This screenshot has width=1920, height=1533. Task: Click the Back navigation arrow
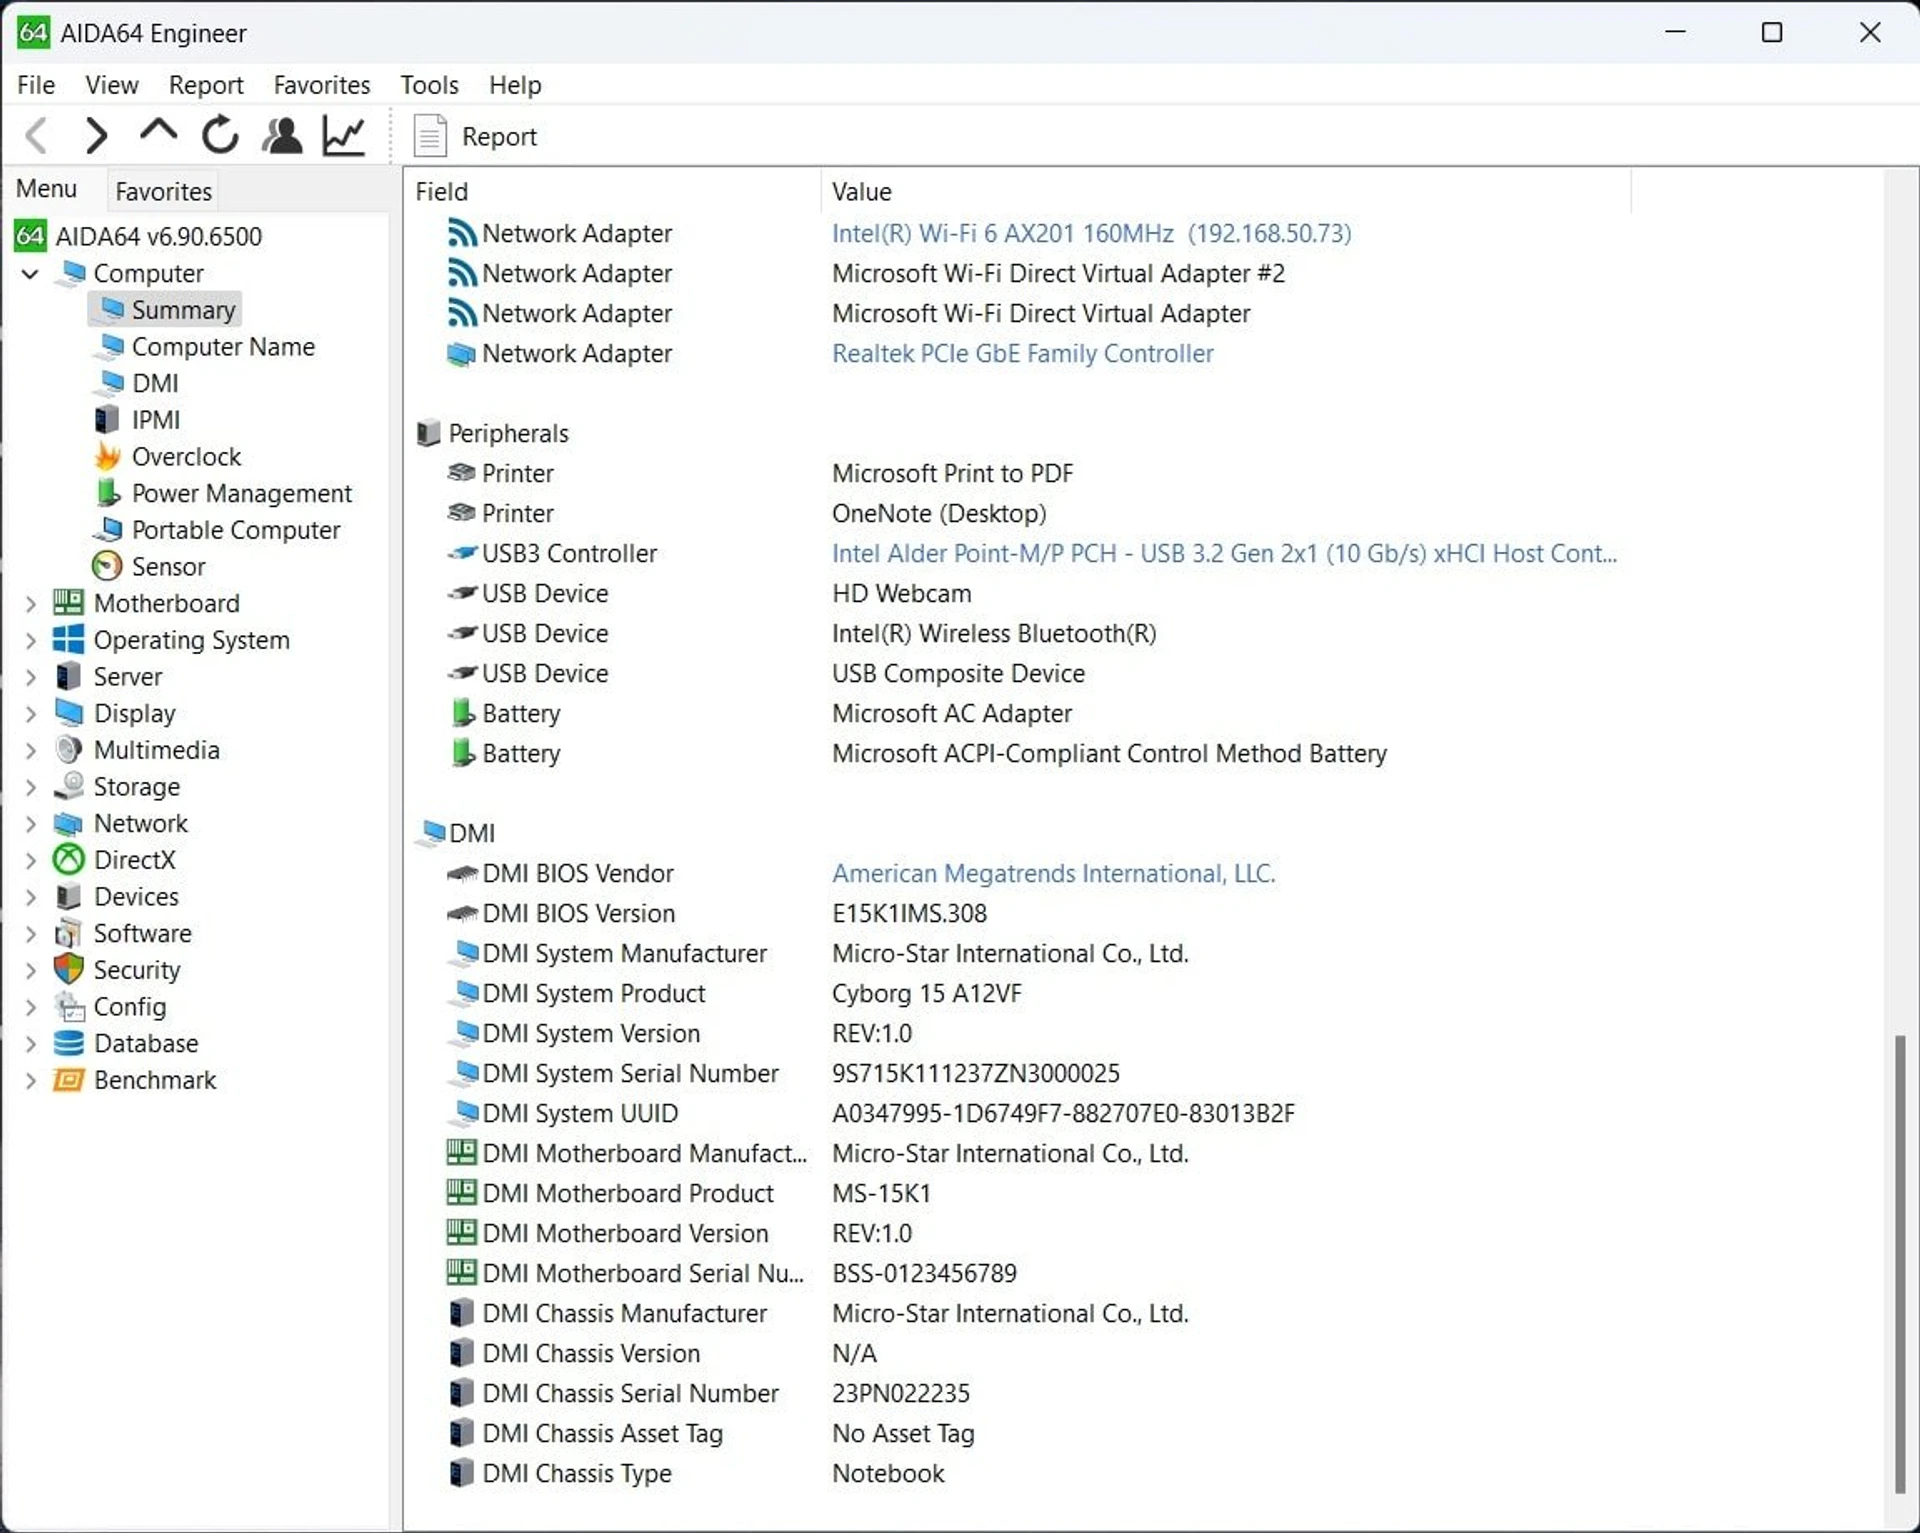[x=37, y=135]
